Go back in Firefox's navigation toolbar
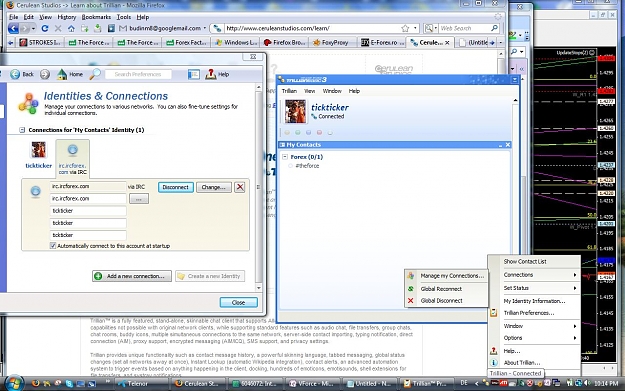Image resolution: width=625 pixels, height=391 pixels. (13, 28)
